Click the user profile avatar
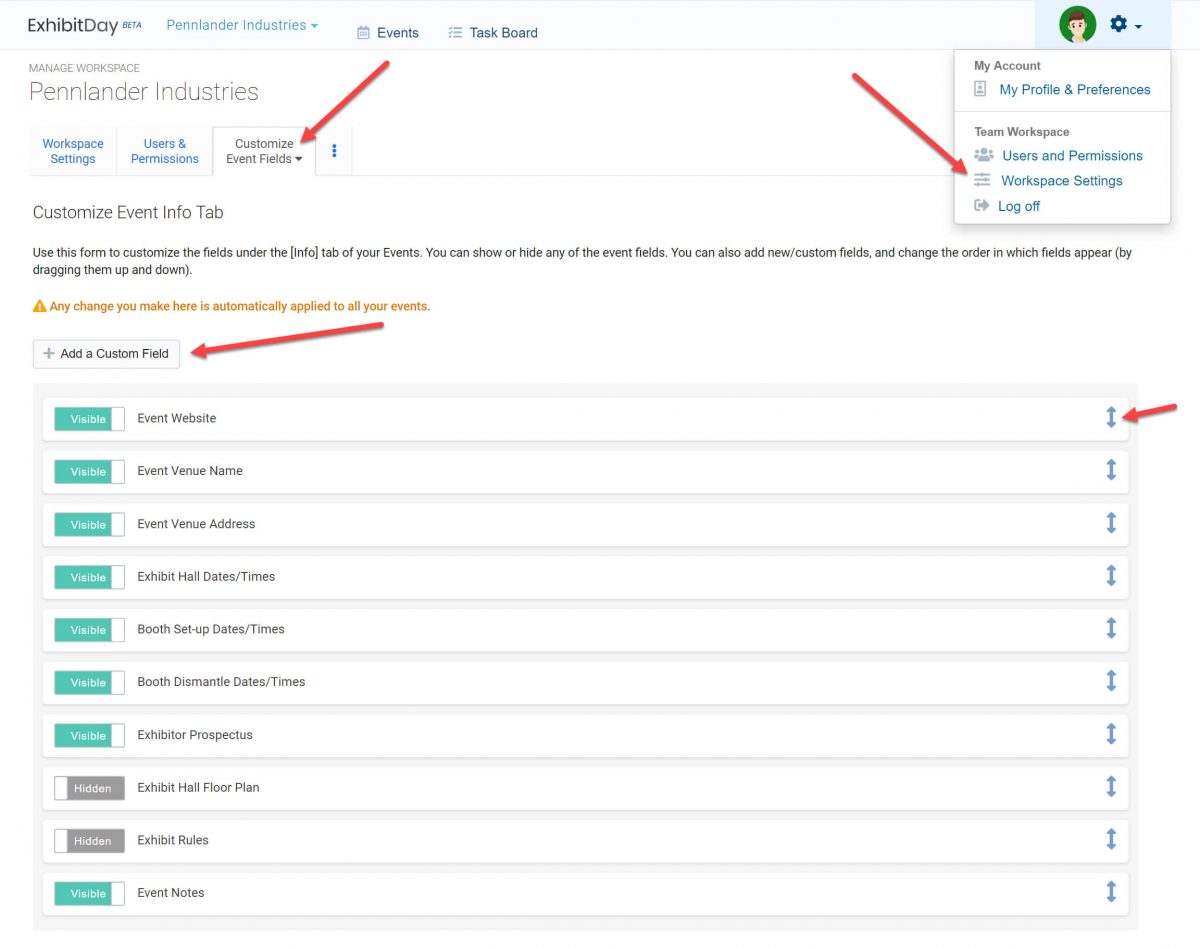 pos(1077,24)
